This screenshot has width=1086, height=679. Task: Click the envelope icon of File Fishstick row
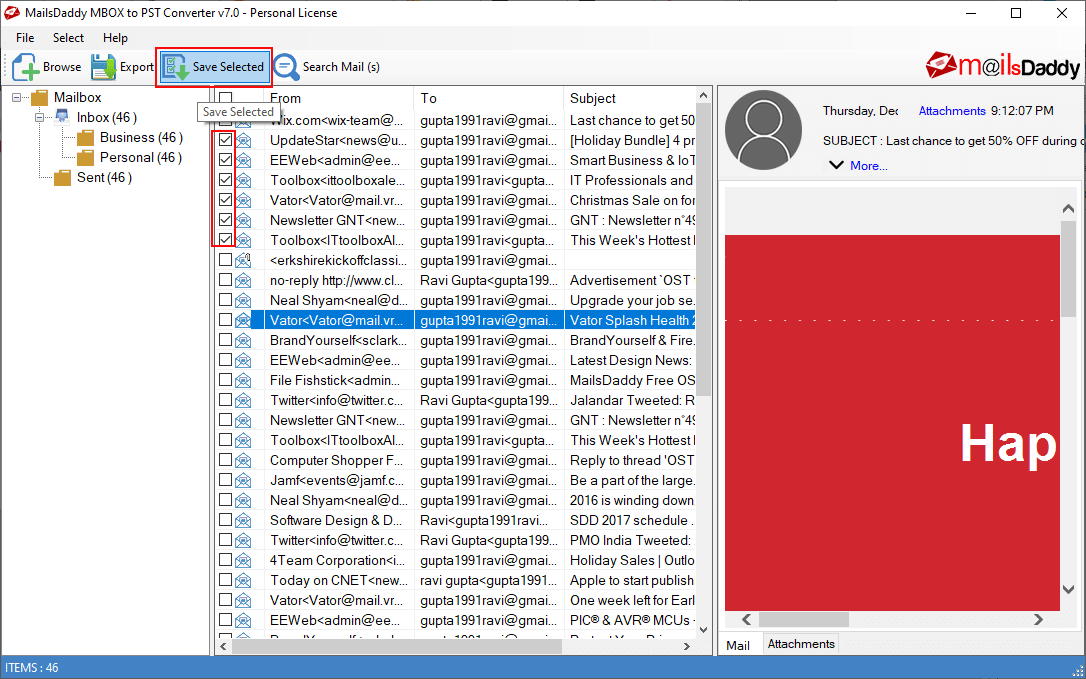point(243,380)
